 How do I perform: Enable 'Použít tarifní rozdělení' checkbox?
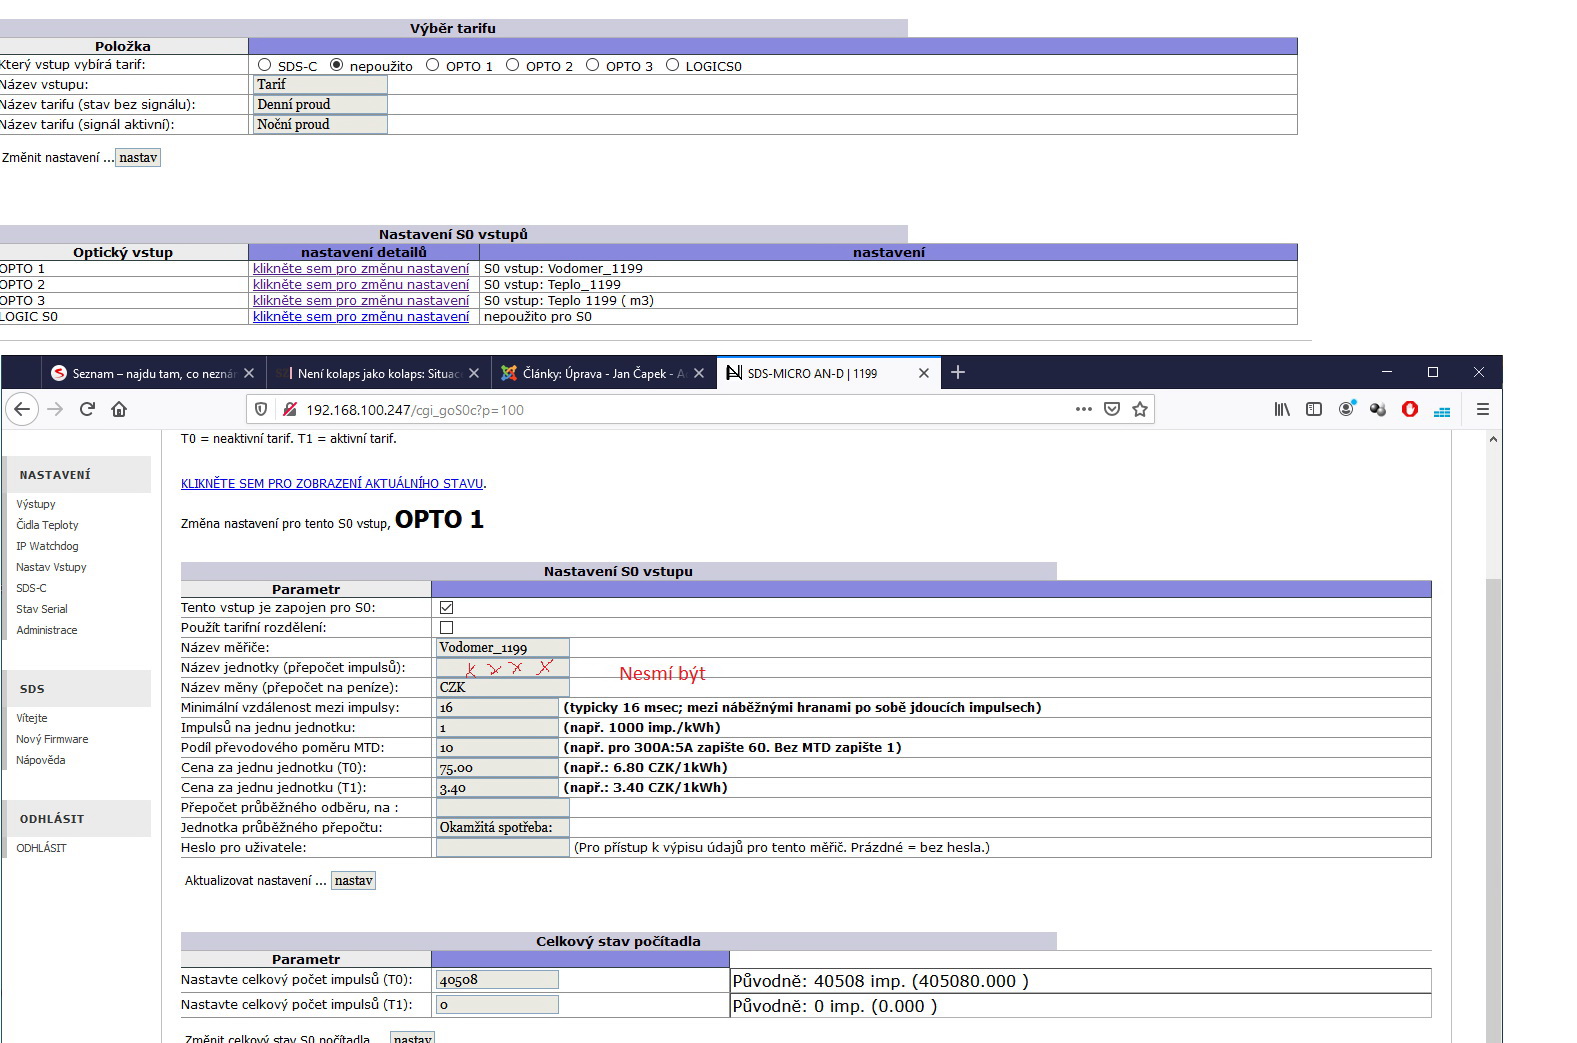[446, 627]
